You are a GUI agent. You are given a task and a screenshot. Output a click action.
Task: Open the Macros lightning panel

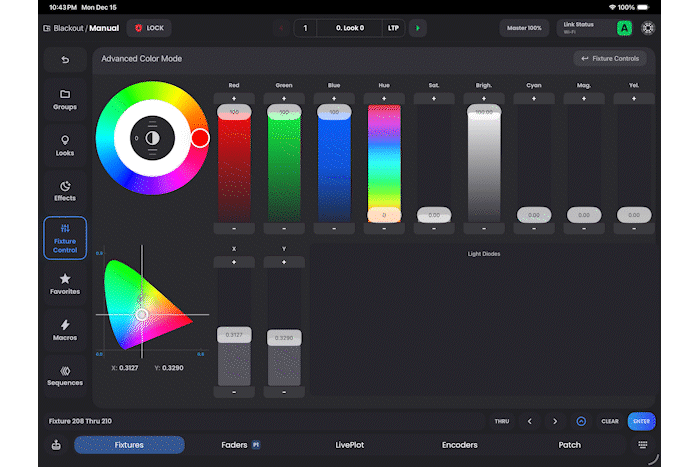pos(65,330)
